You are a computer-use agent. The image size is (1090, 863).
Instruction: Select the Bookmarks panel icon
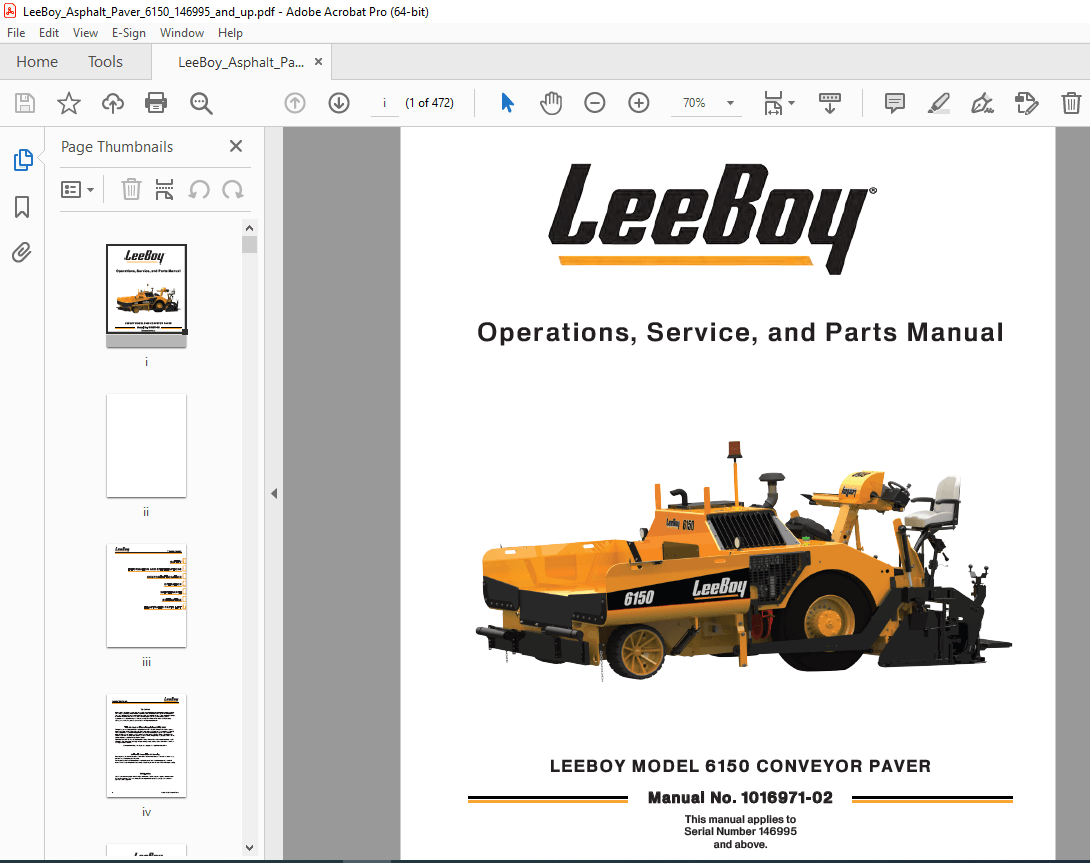click(x=22, y=206)
